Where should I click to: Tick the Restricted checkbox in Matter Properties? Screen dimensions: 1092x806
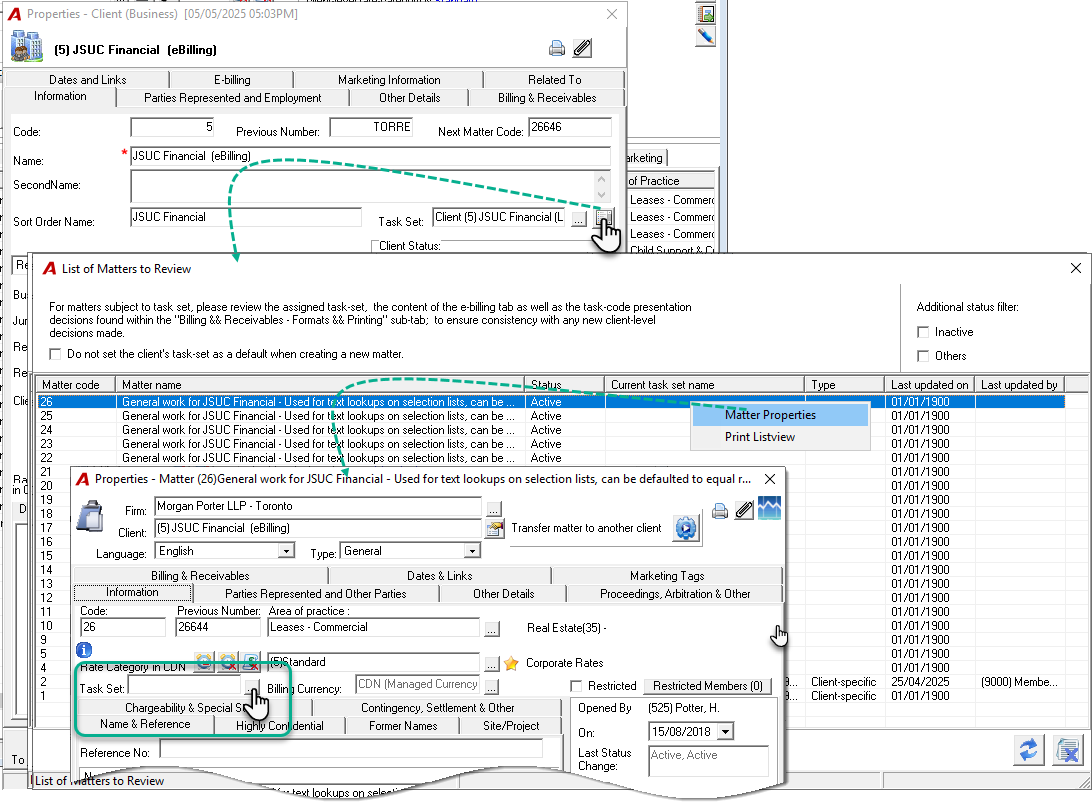pyautogui.click(x=576, y=686)
